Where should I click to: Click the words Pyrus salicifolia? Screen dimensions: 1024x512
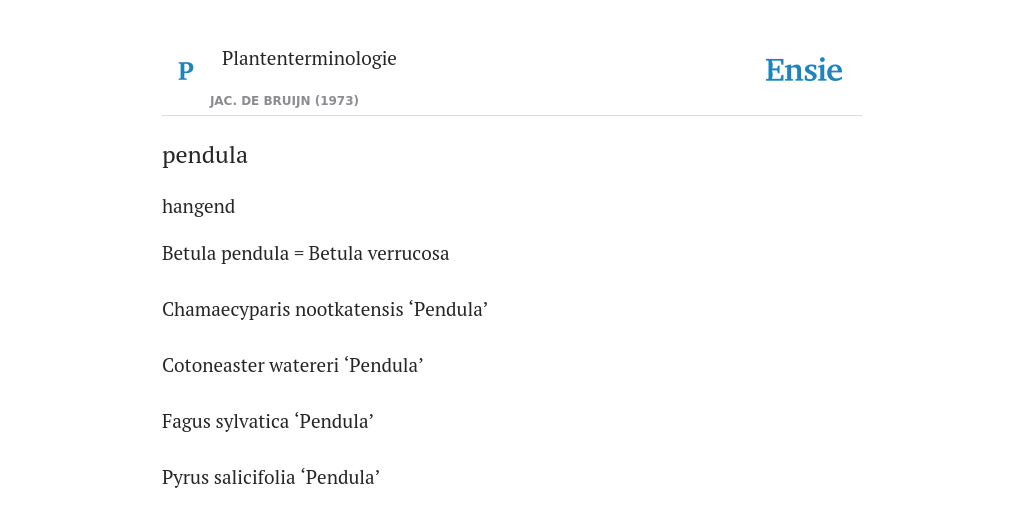[229, 478]
